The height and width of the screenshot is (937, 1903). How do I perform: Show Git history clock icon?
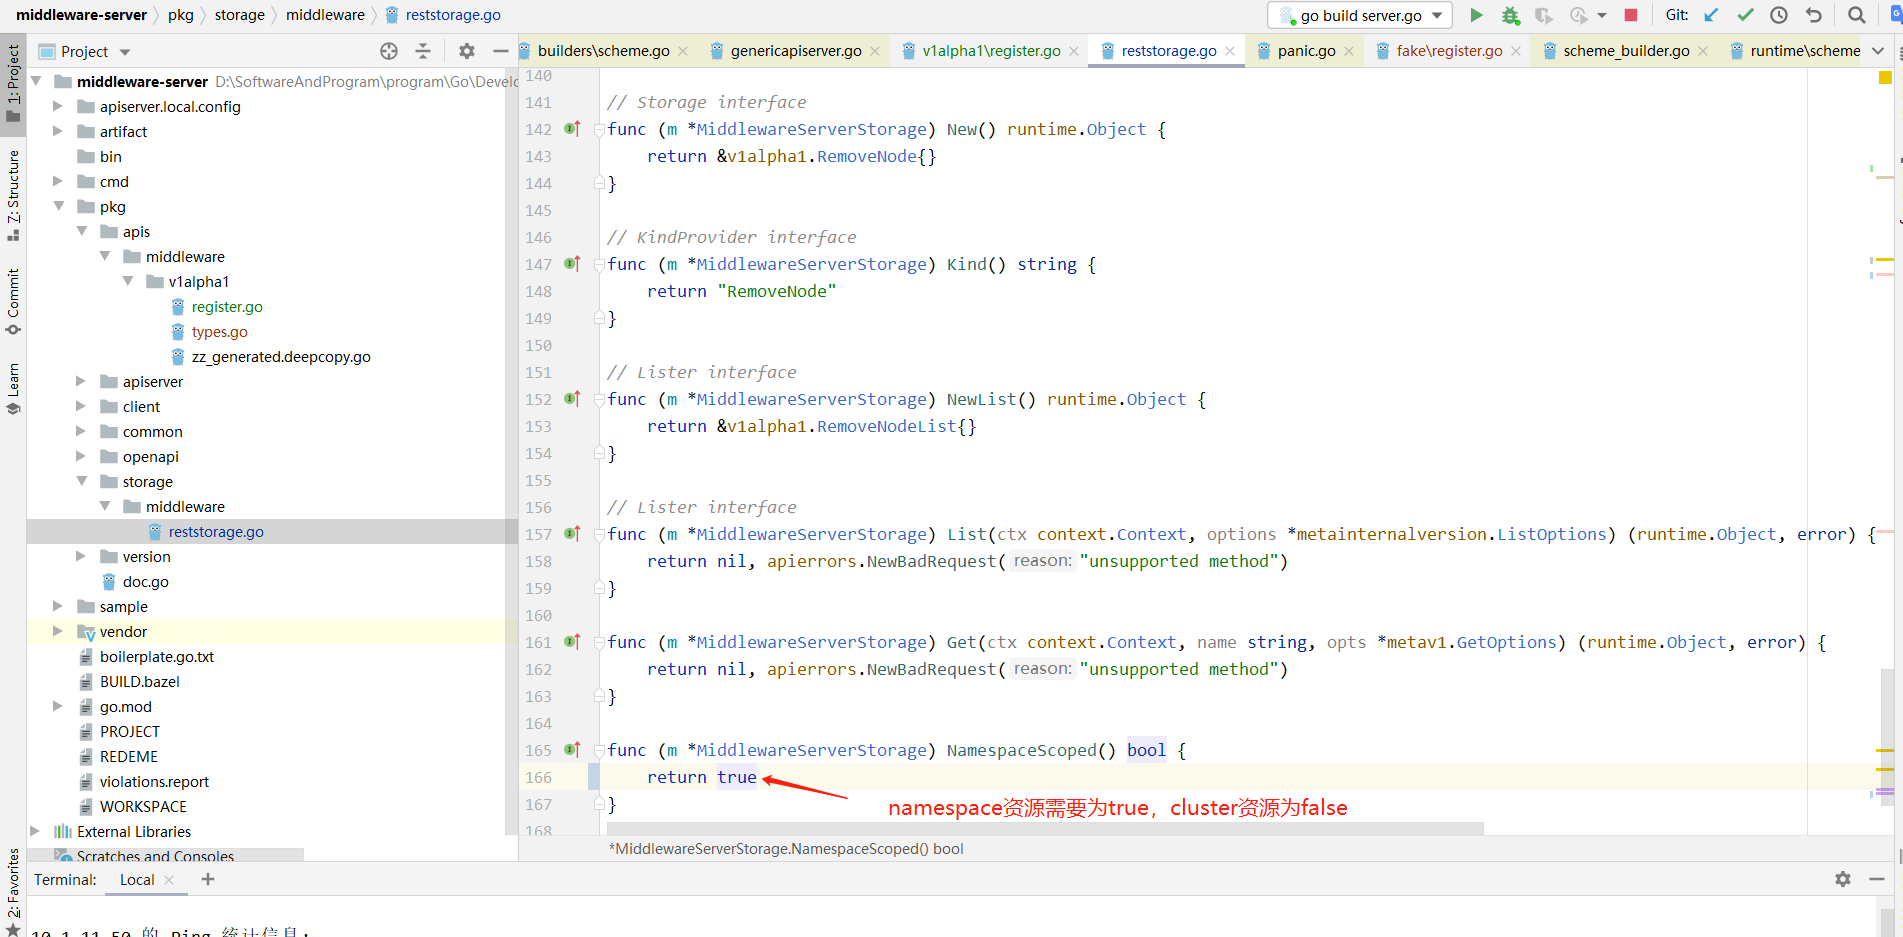pos(1779,15)
